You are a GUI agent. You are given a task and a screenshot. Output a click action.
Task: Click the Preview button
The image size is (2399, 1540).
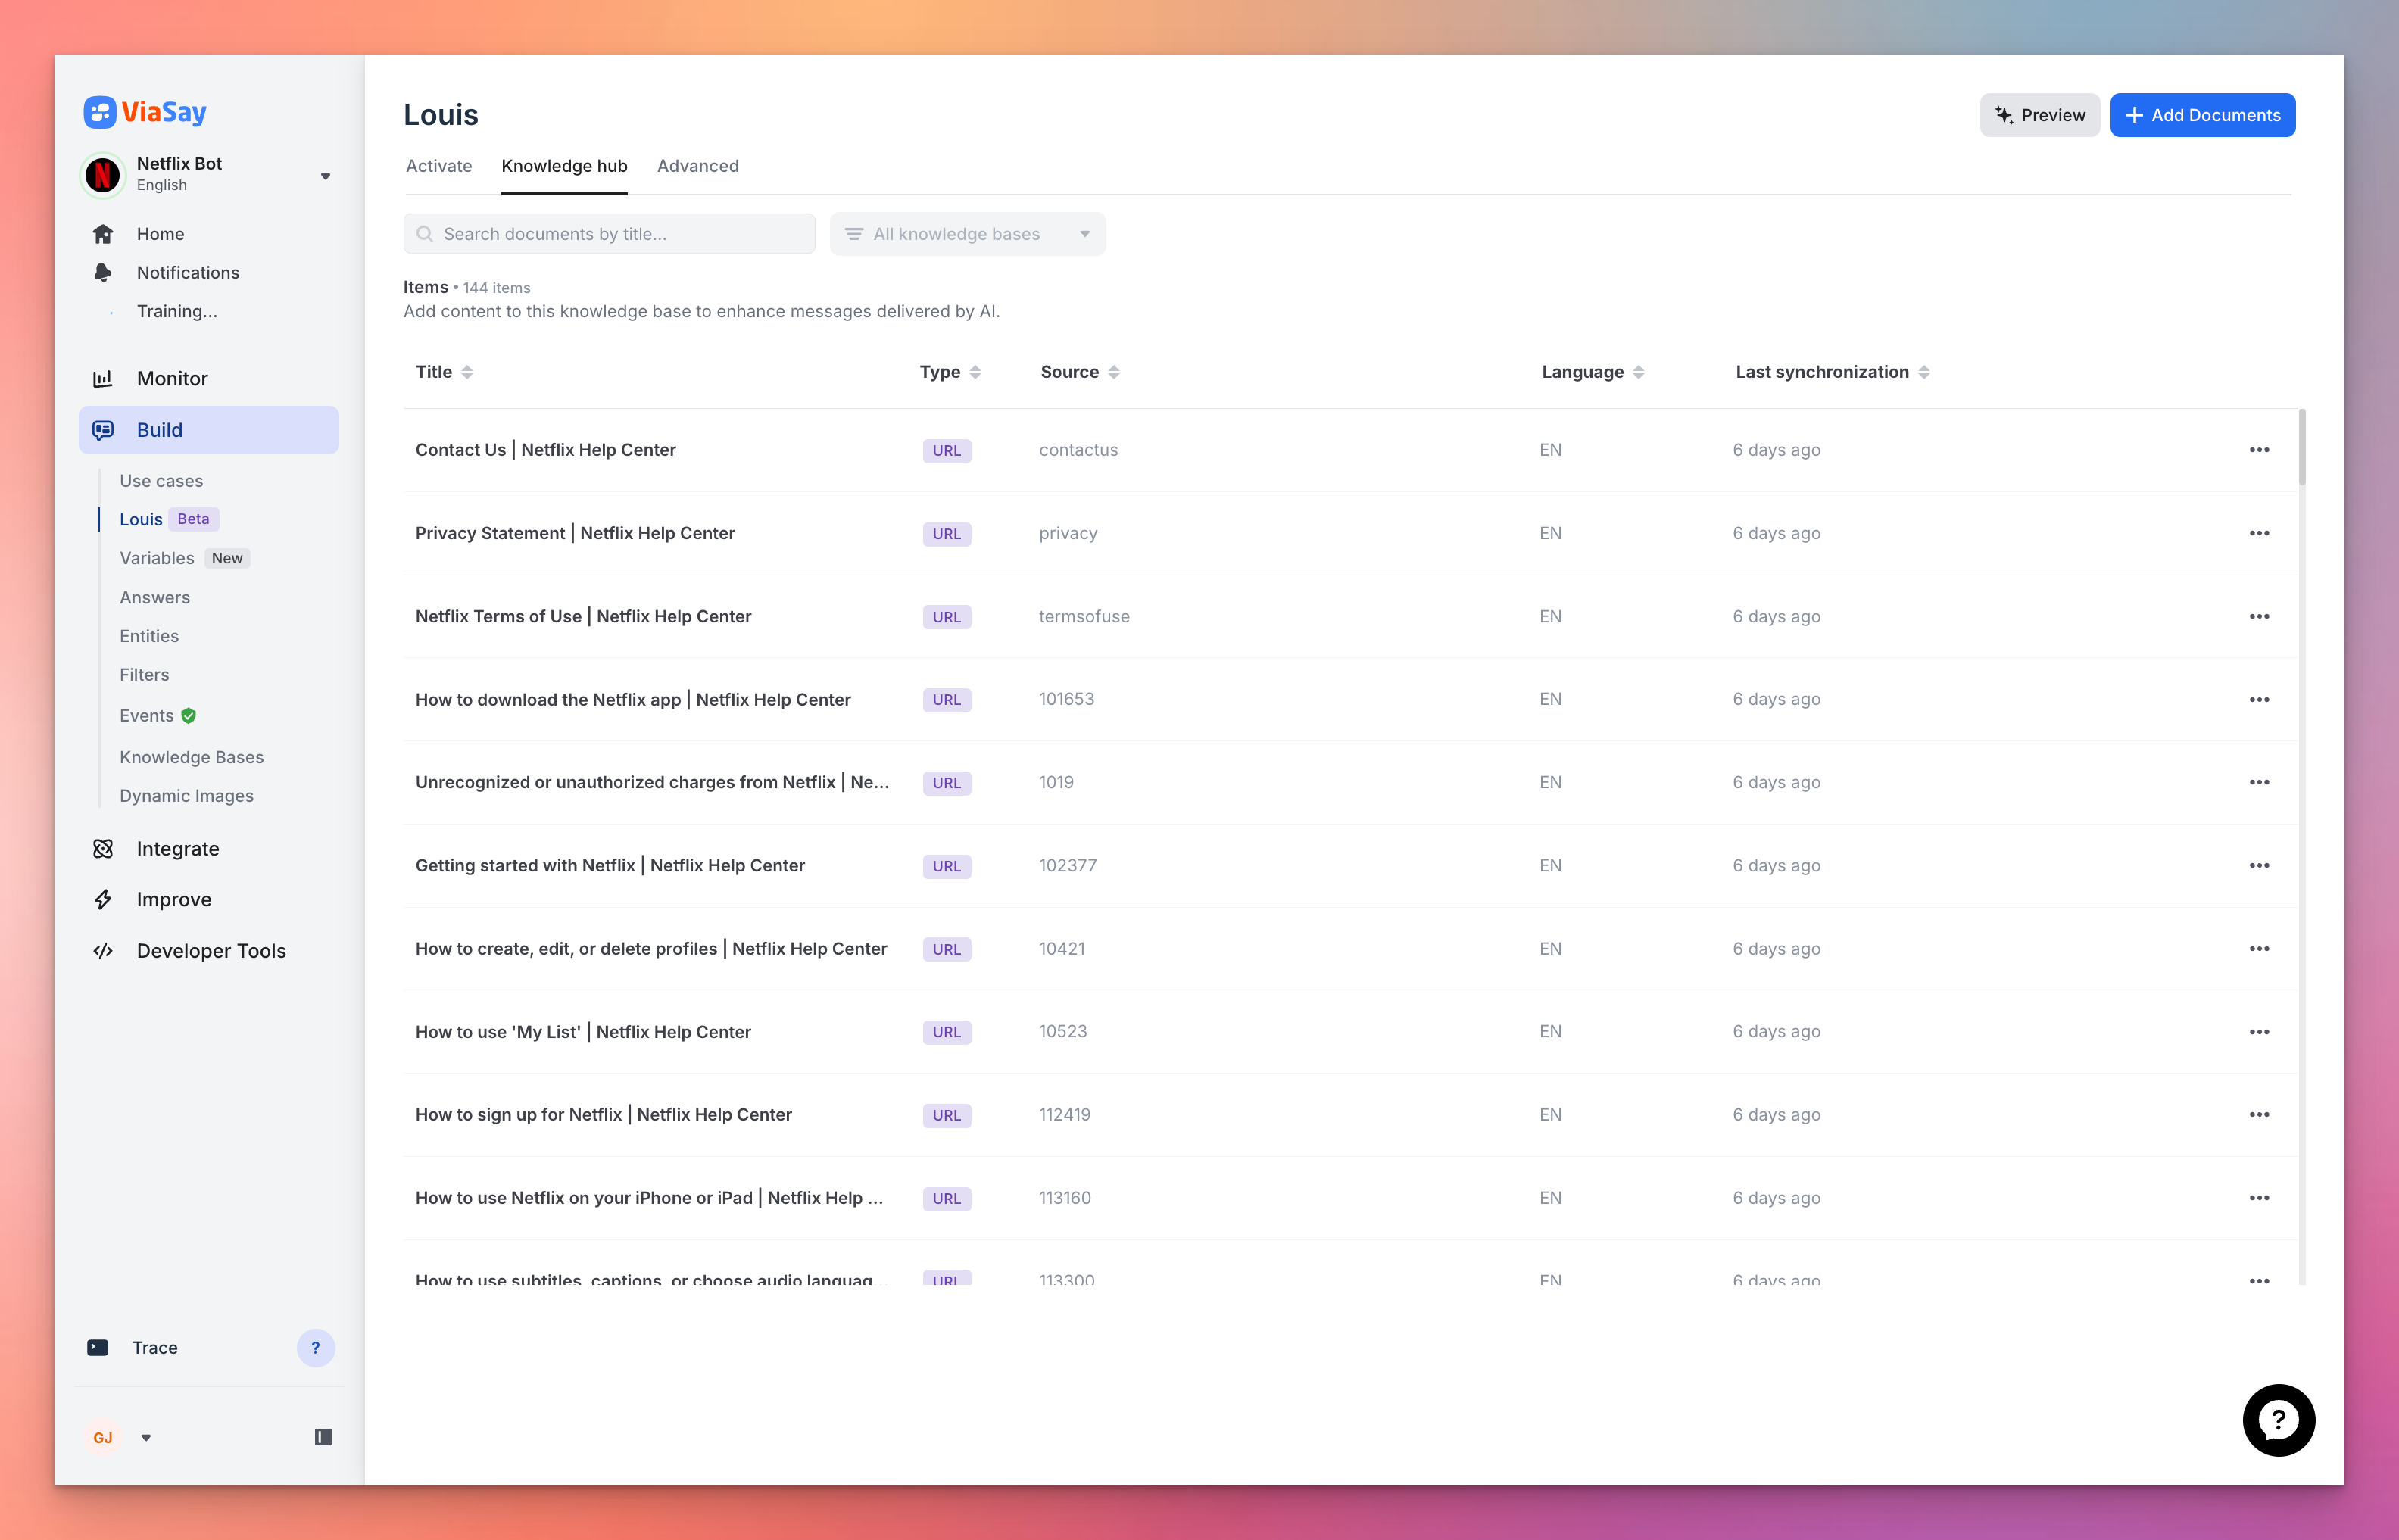point(2040,115)
